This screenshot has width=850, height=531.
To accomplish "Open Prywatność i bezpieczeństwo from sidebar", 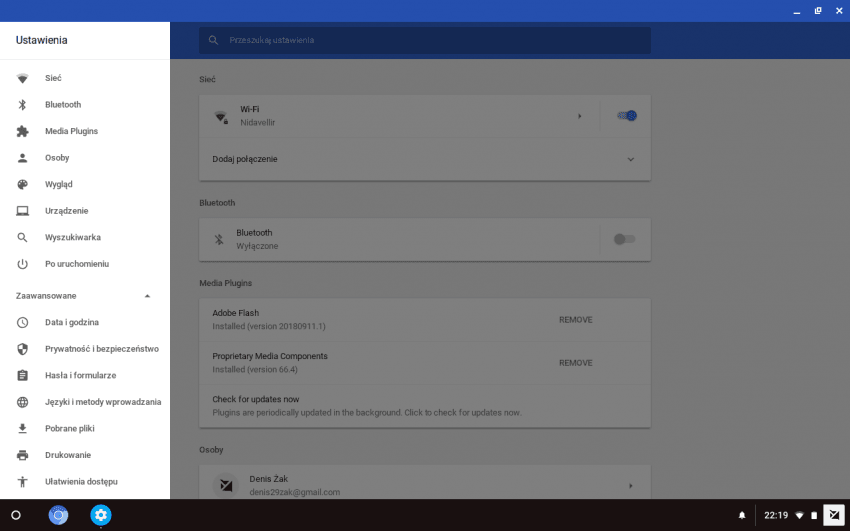I will (x=102, y=349).
